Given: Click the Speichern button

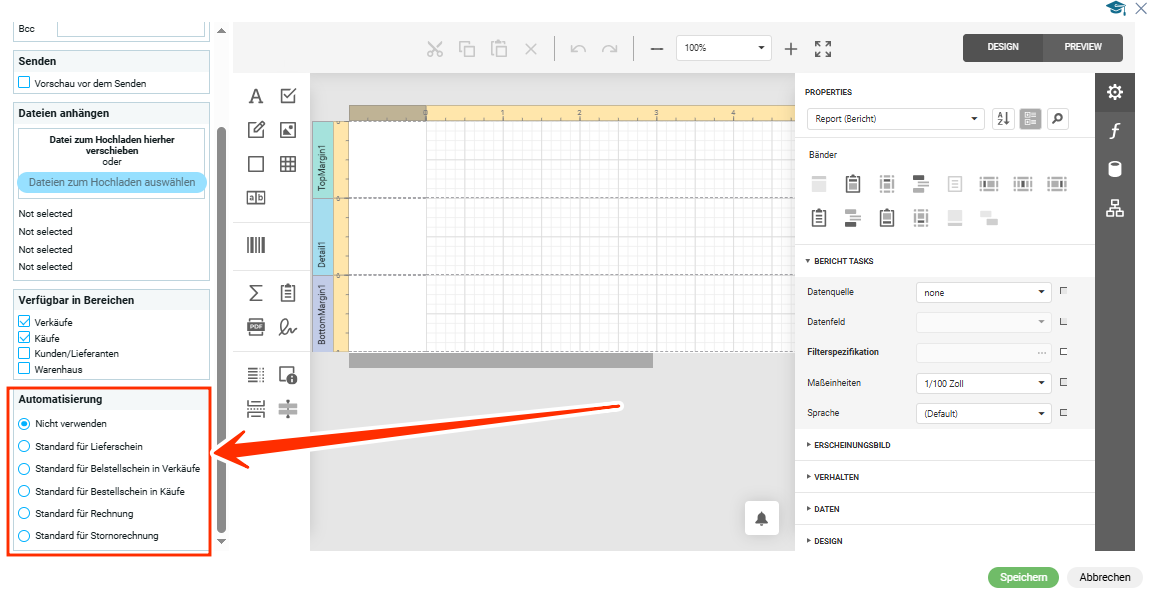Looking at the screenshot, I should (1022, 577).
